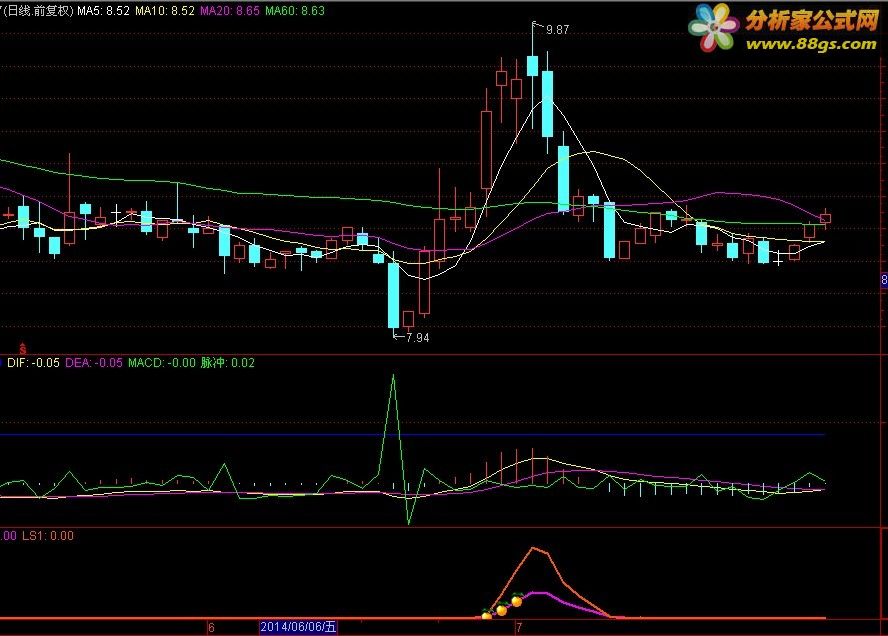This screenshot has height=636, width=888.
Task: Click the 脉冲: 0.02 value label
Action: tap(228, 362)
